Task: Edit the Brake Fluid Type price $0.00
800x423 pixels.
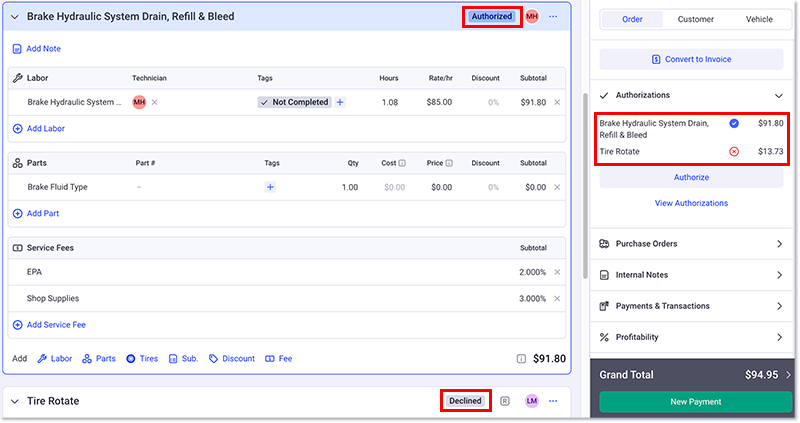Action: (x=441, y=187)
